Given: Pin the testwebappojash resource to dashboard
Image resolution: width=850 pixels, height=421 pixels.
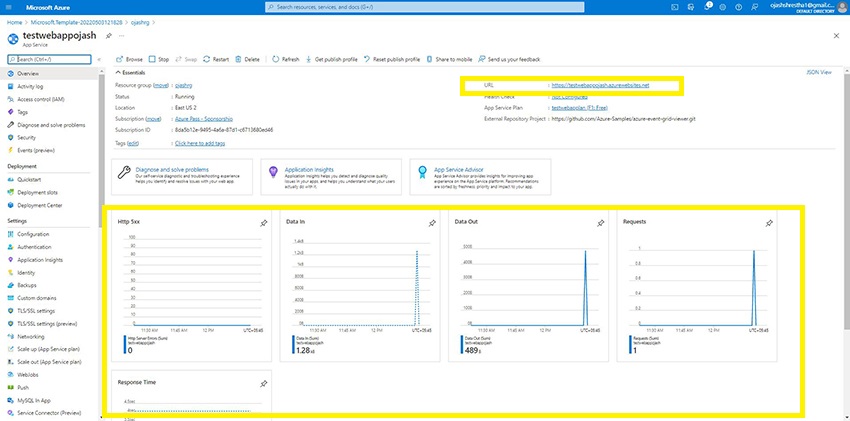Looking at the screenshot, I should click(x=108, y=35).
